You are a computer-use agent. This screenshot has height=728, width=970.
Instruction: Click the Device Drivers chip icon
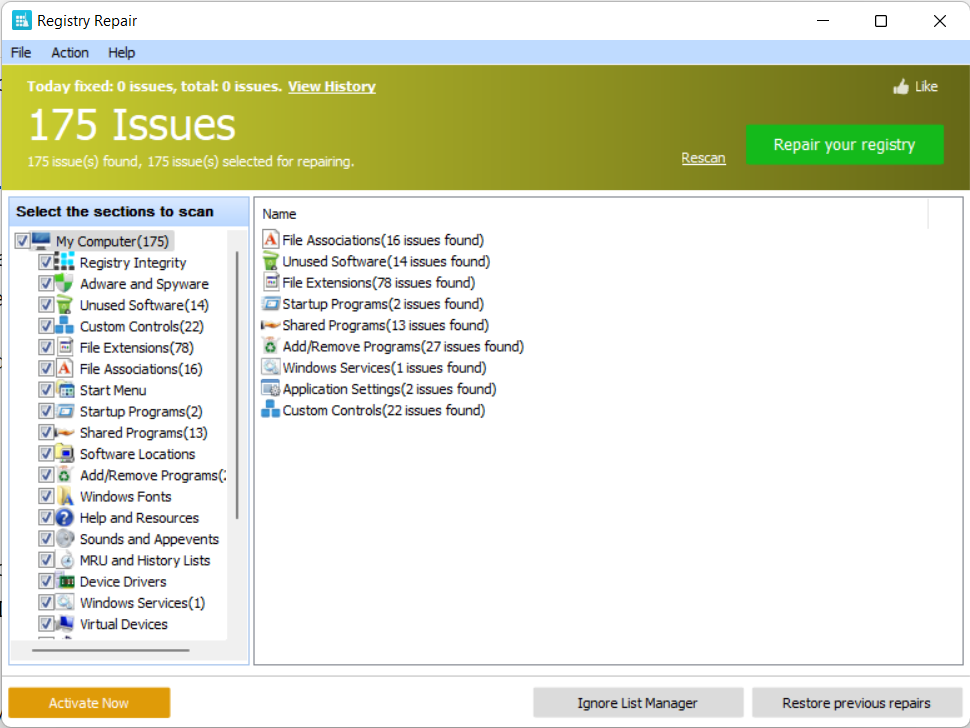pyautogui.click(x=66, y=581)
